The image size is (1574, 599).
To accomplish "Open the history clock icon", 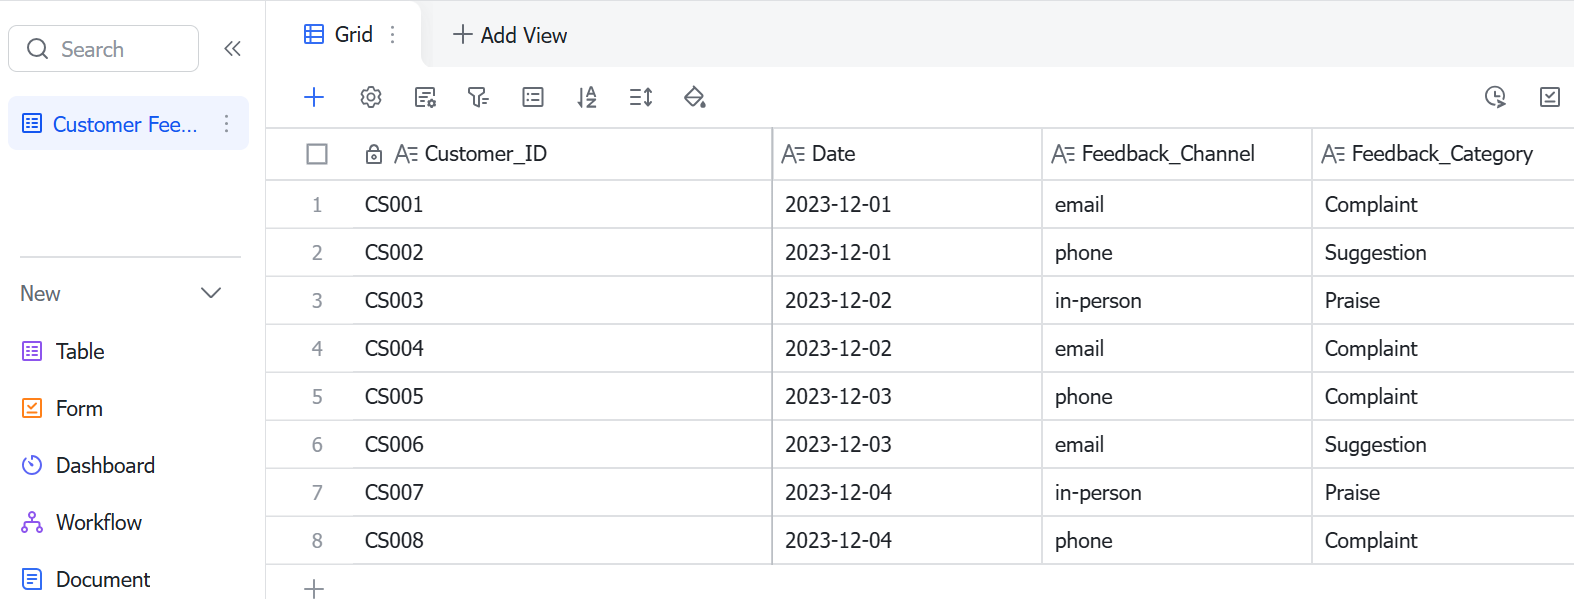I will coord(1495,97).
